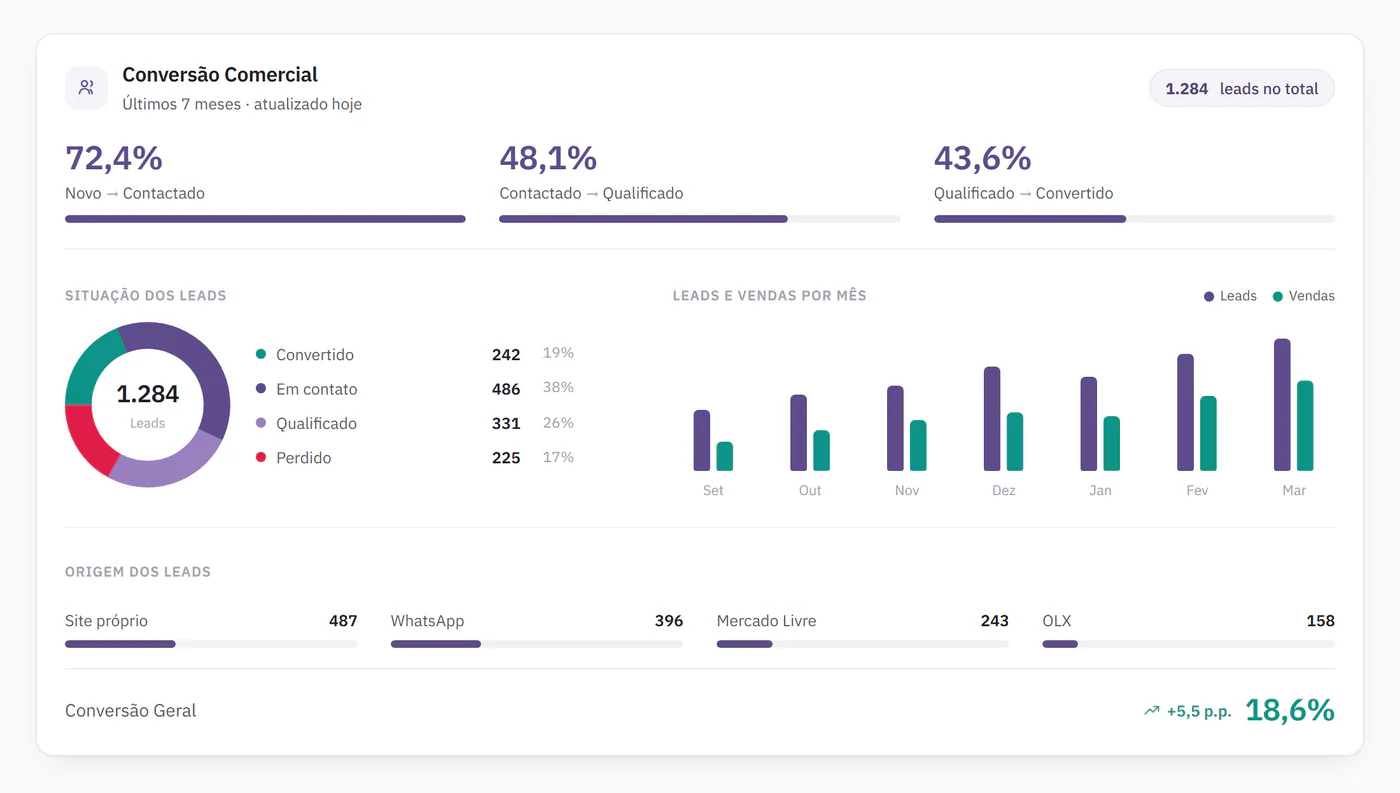The height and width of the screenshot is (793, 1400).
Task: Click the purple Leads bar for Dez
Action: click(992, 419)
